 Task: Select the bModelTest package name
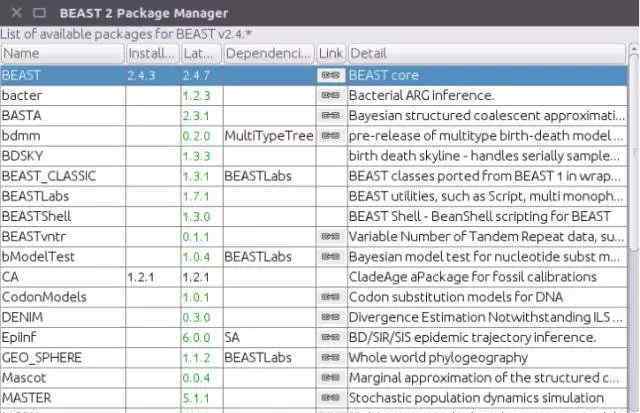(x=38, y=257)
